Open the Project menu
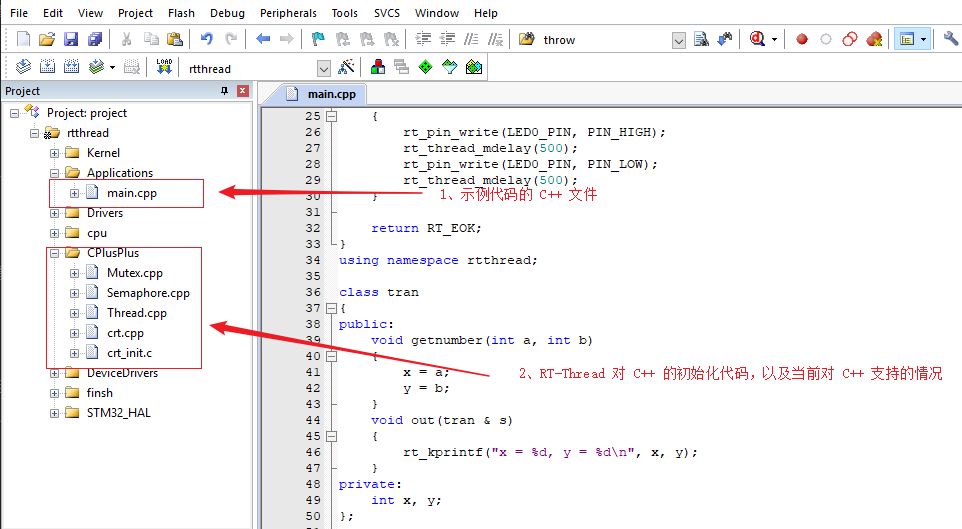This screenshot has height=529, width=962. click(x=135, y=13)
